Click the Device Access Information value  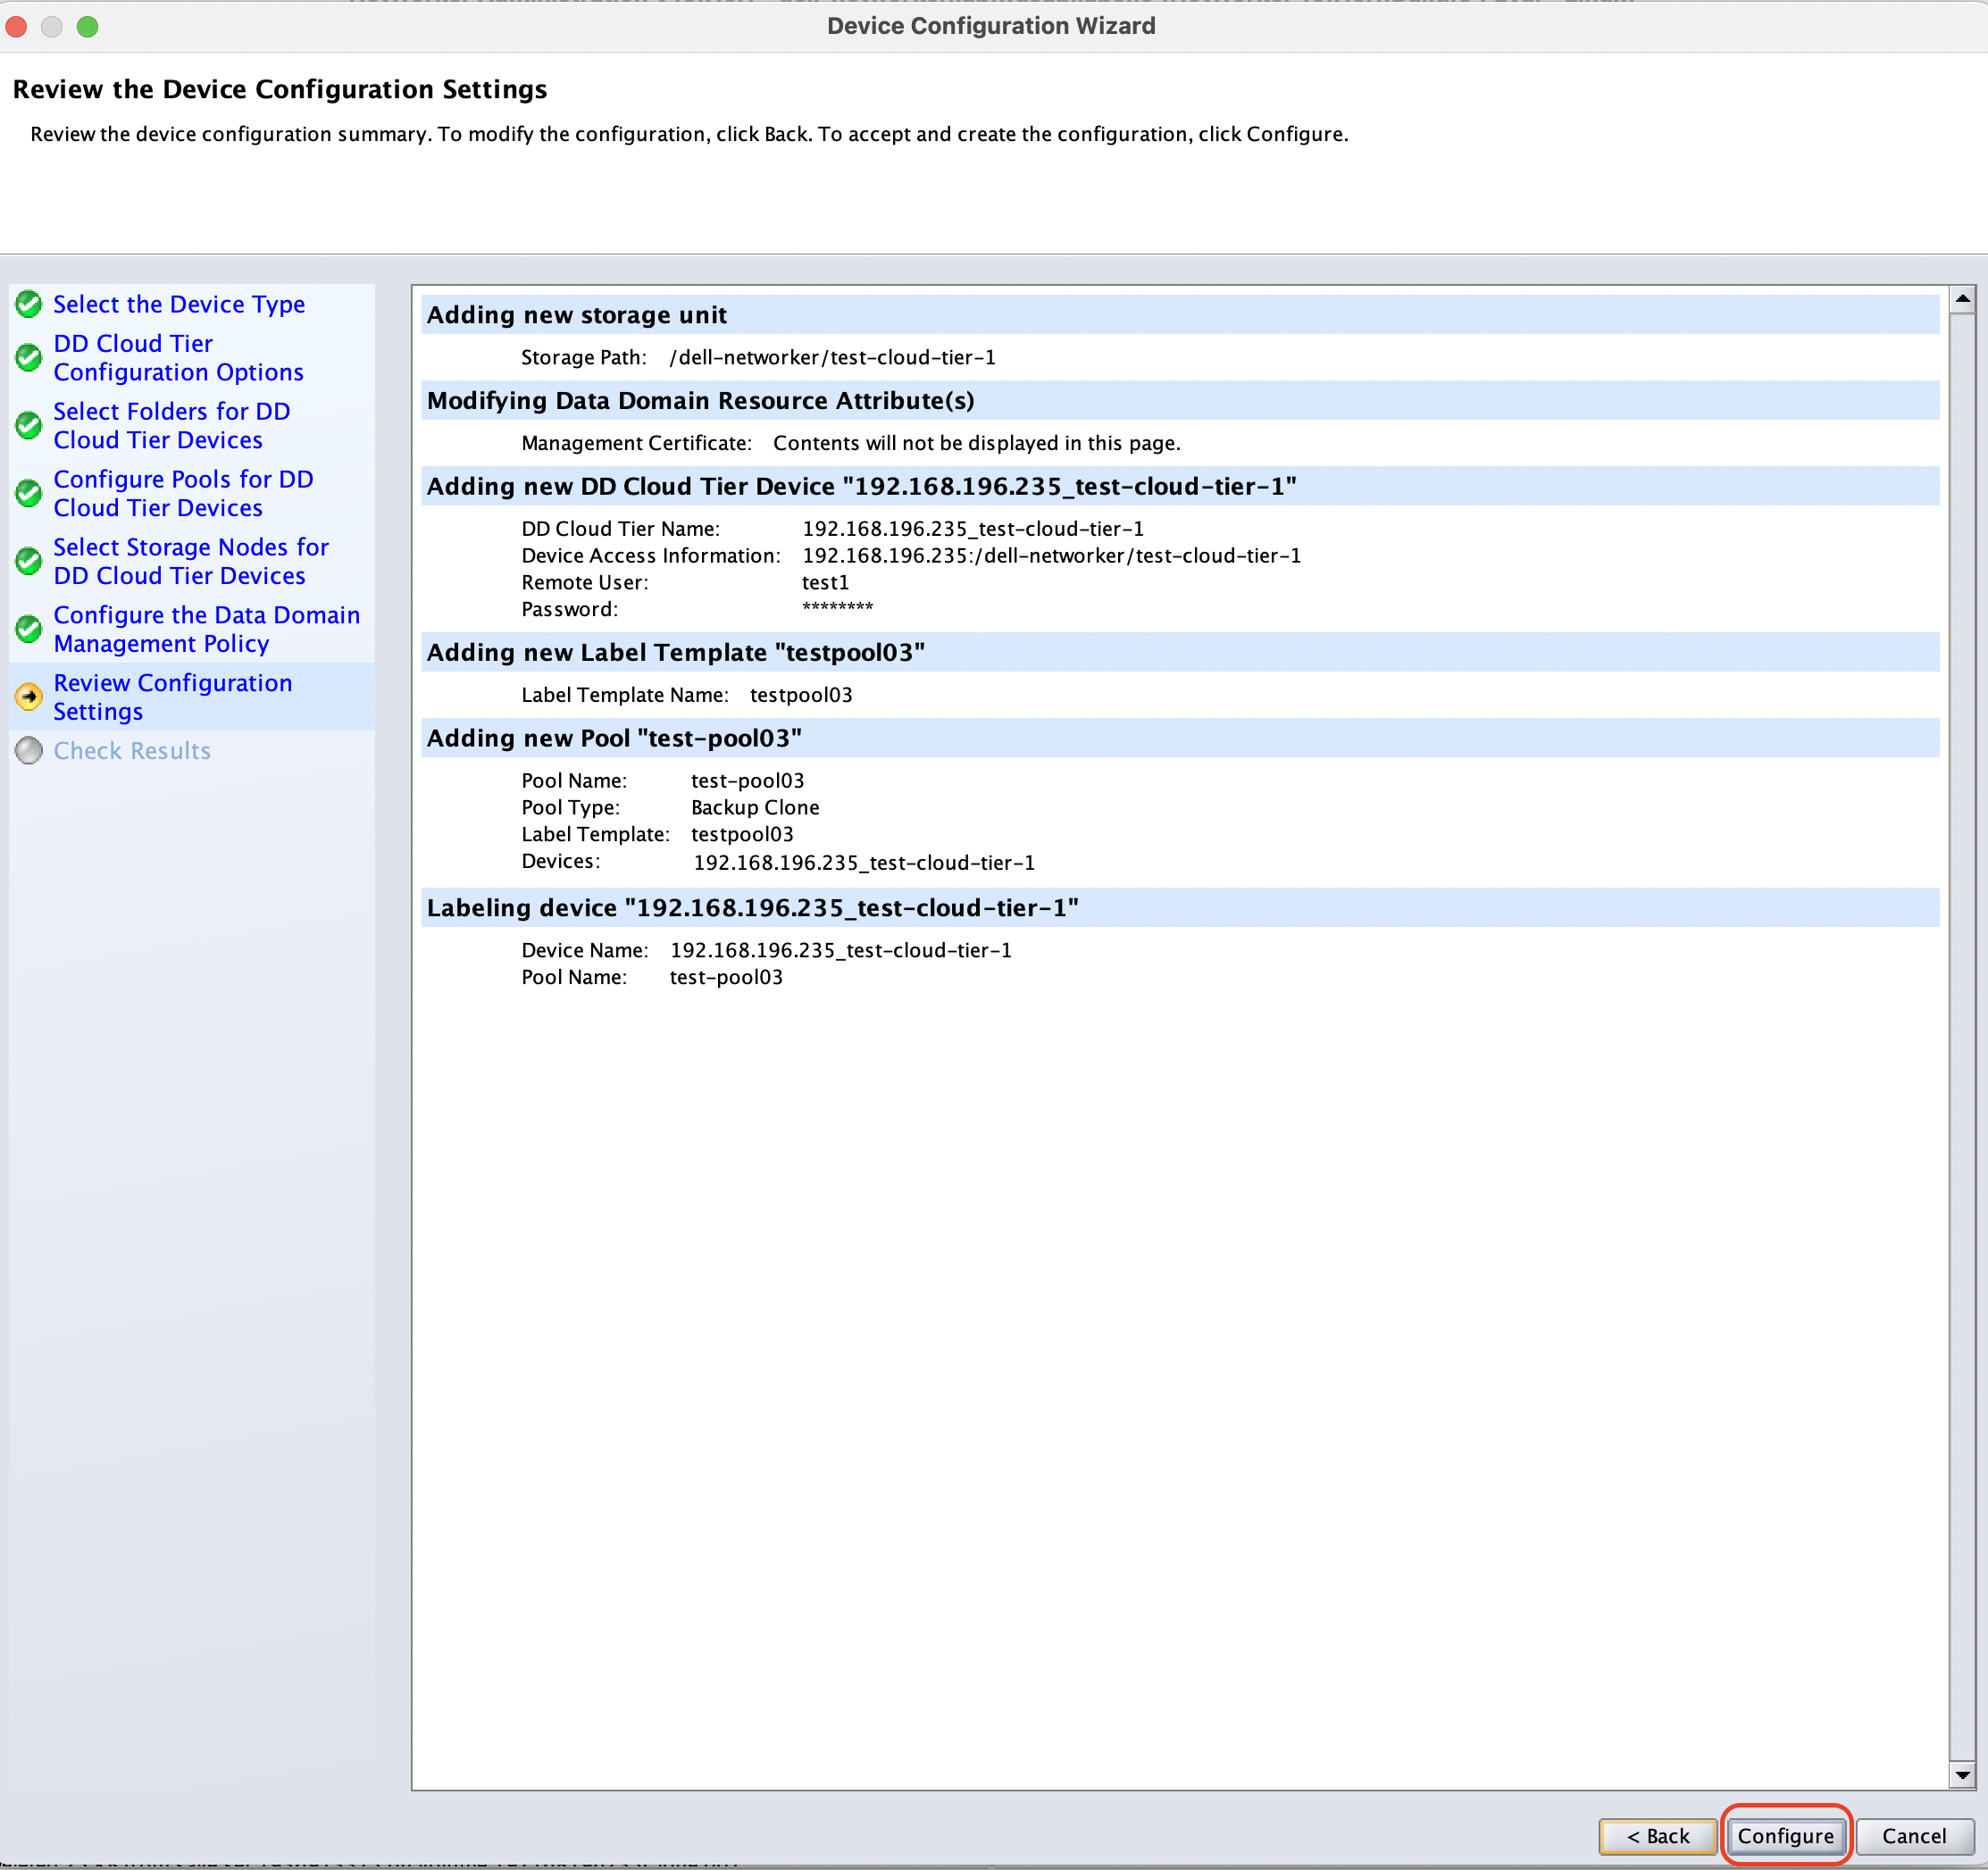[1052, 556]
